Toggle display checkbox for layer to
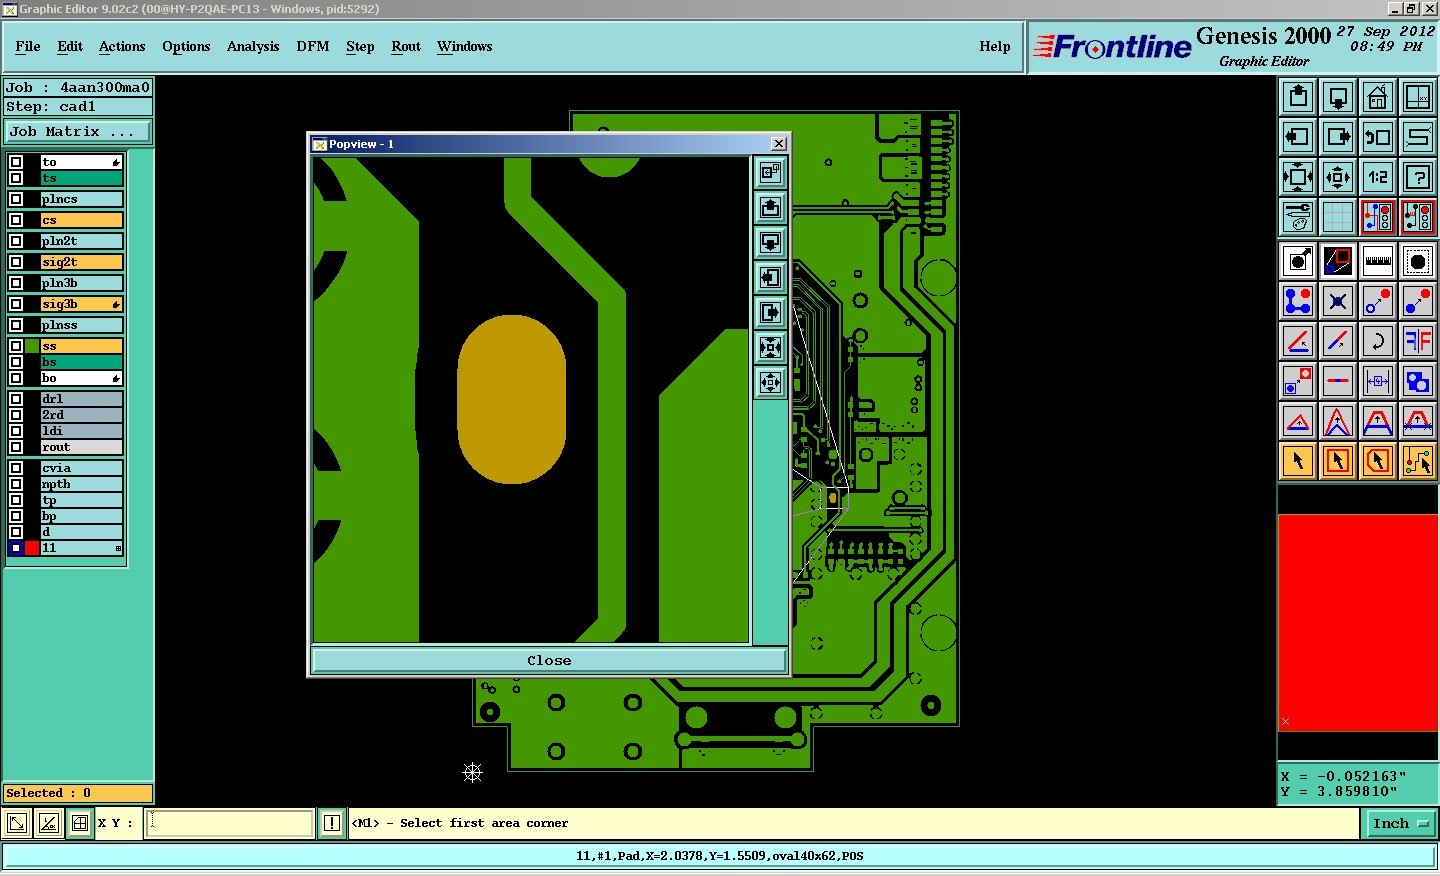Screen dimensions: 1440x876 point(16,162)
